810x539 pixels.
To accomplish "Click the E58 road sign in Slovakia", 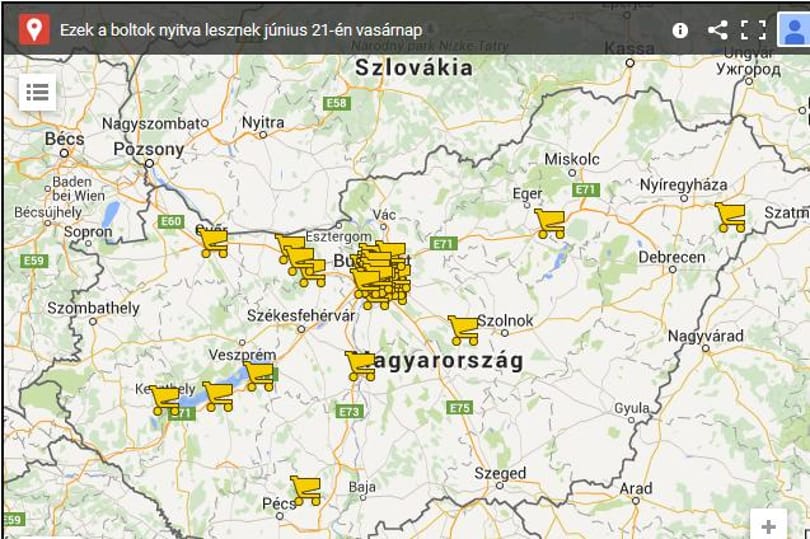I will (x=337, y=103).
